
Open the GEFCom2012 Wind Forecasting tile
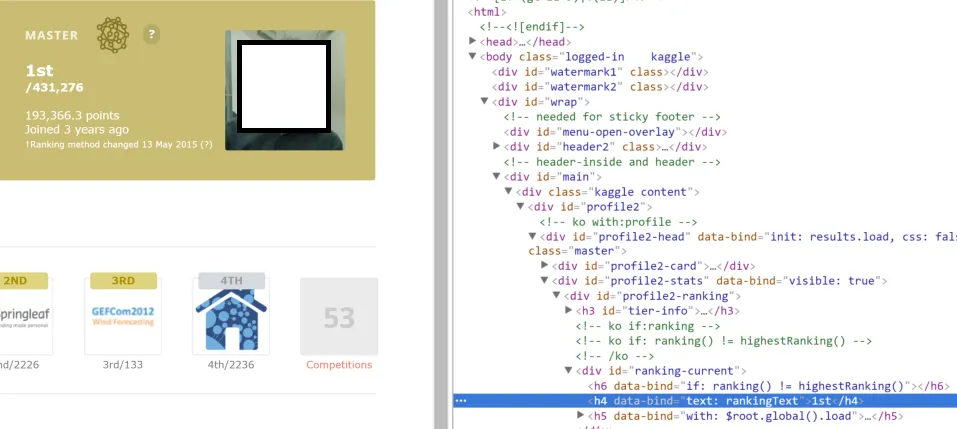click(123, 314)
